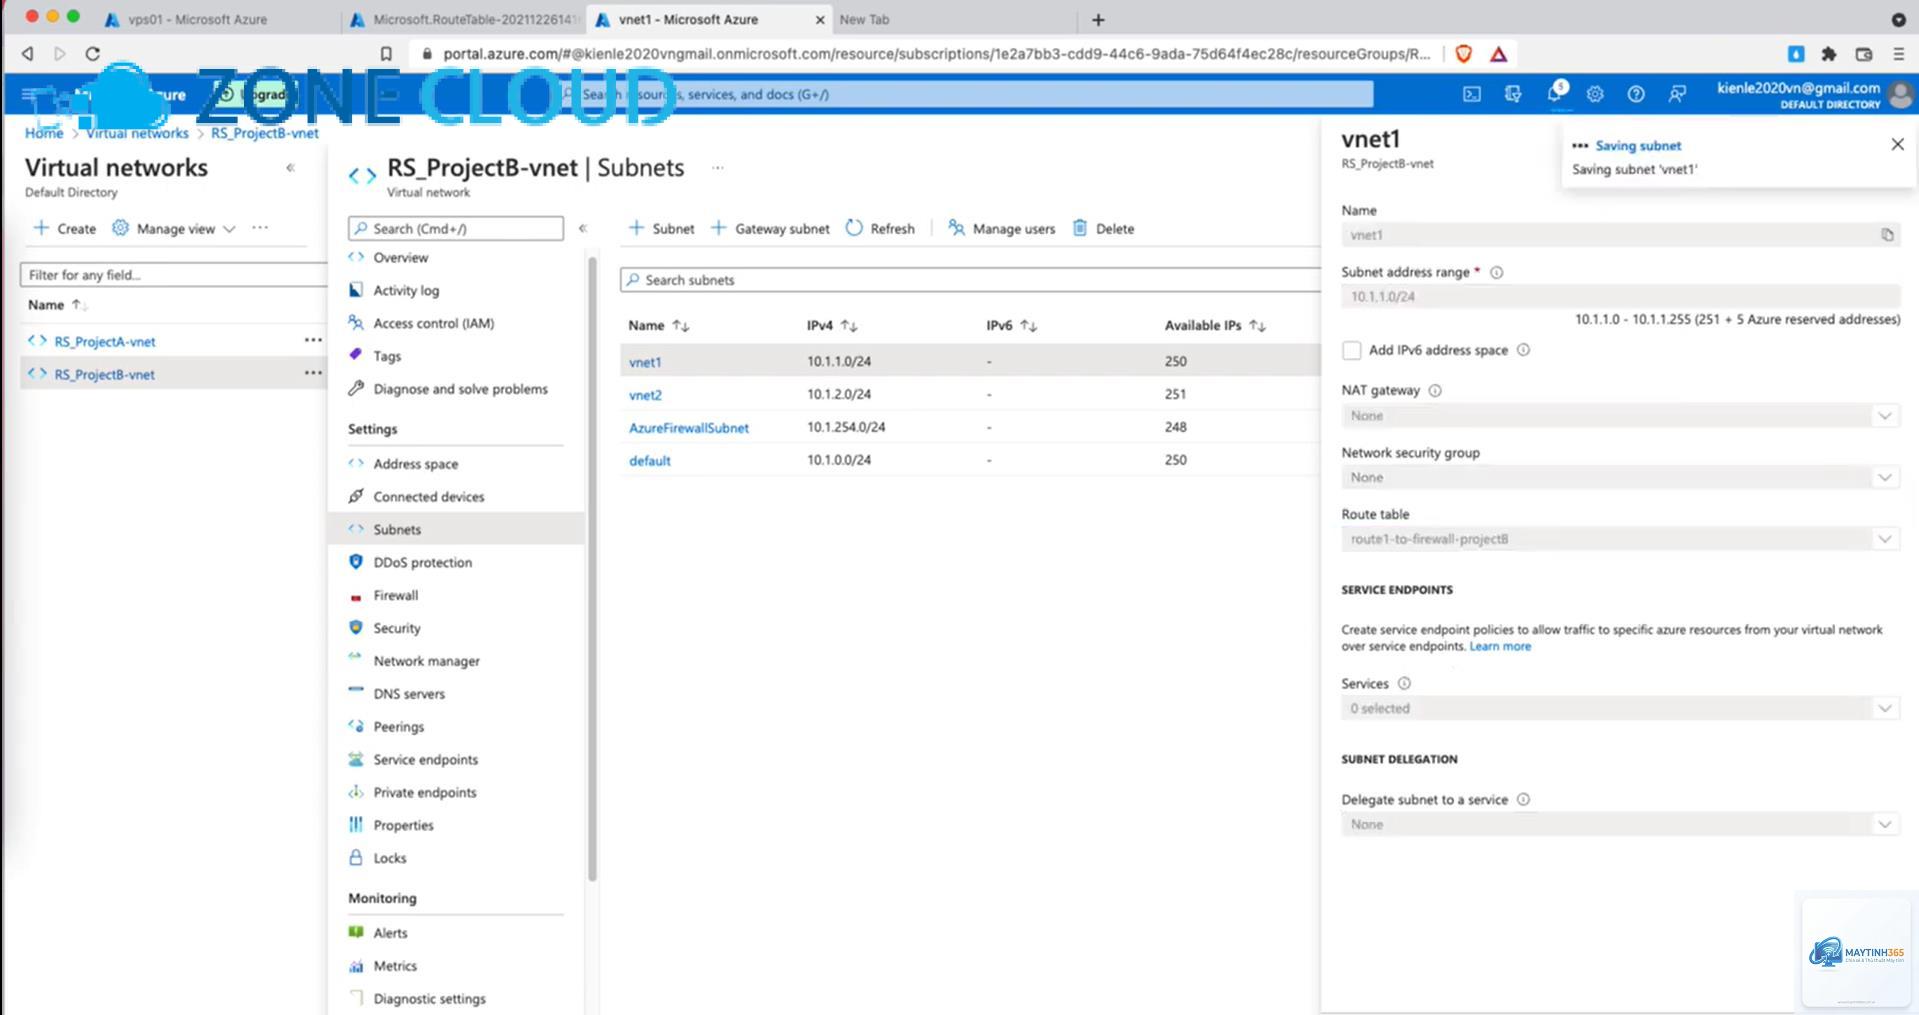Delete the selected subnet
The width and height of the screenshot is (1919, 1015).
click(1103, 229)
